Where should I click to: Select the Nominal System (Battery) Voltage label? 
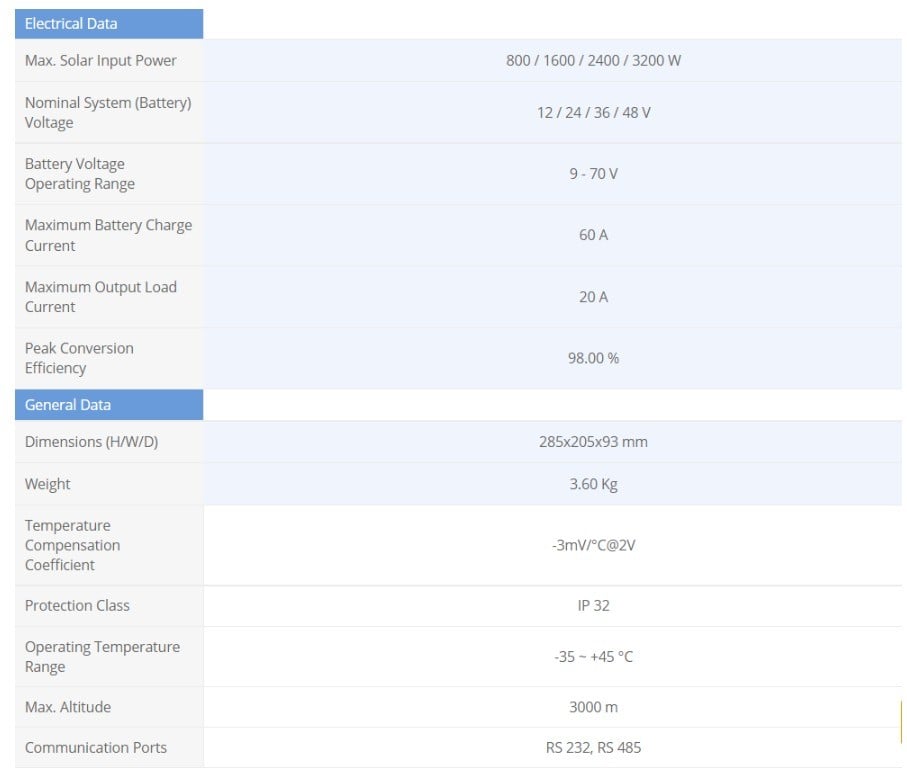pos(107,112)
